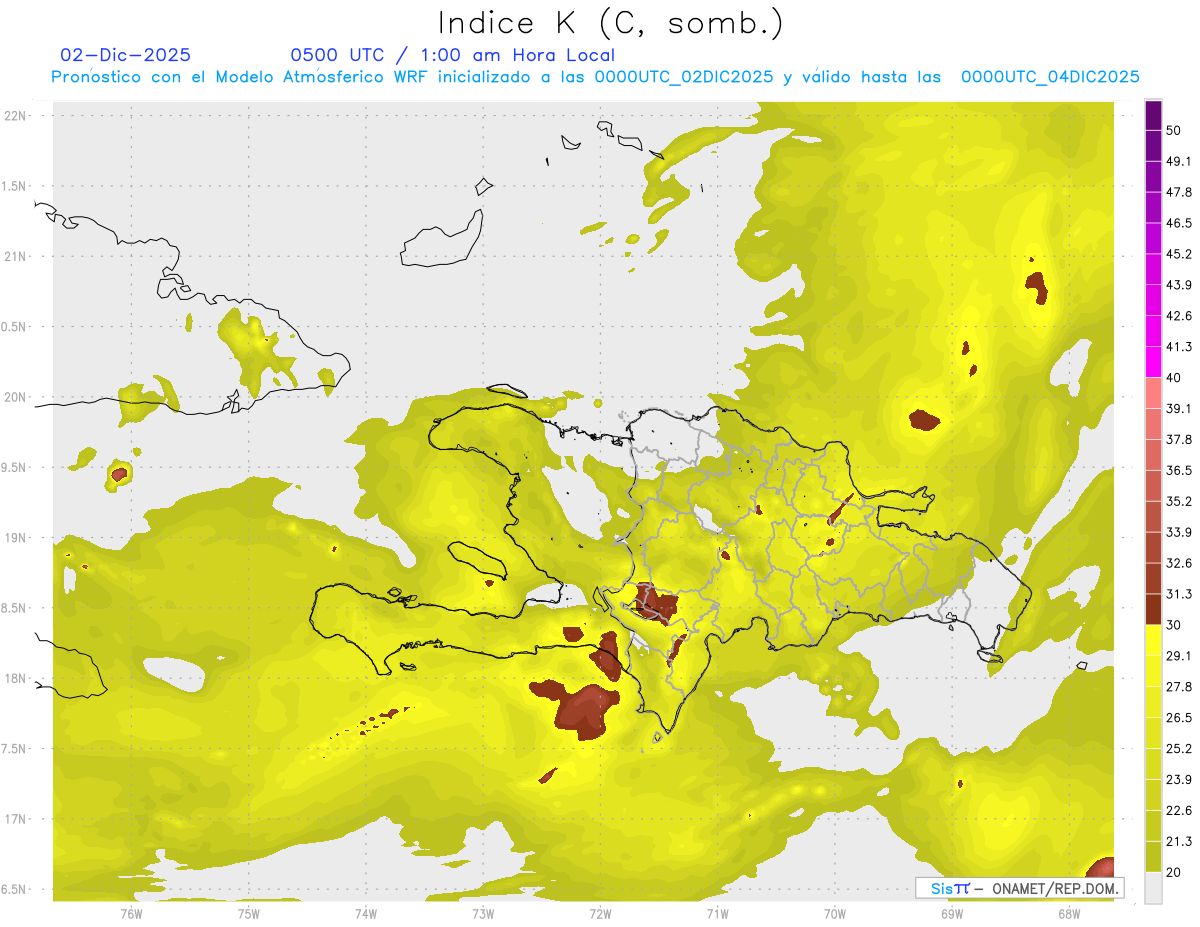Image resolution: width=1200 pixels, height=927 pixels.
Task: Click the colorbar label '39.1'
Action: point(1179,409)
